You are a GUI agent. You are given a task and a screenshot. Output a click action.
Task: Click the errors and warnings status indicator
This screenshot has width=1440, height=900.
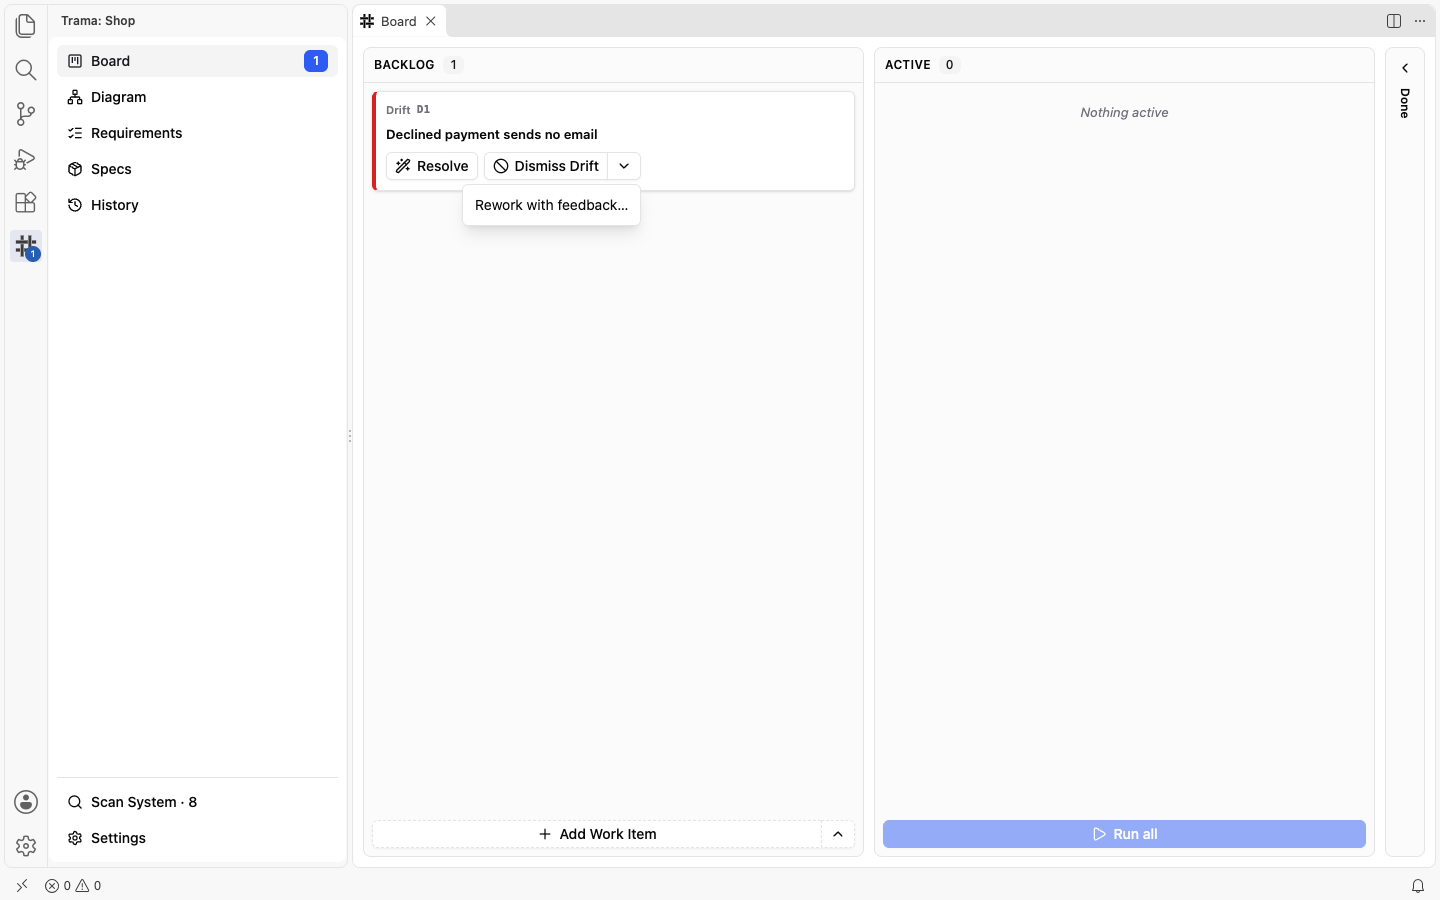(73, 886)
